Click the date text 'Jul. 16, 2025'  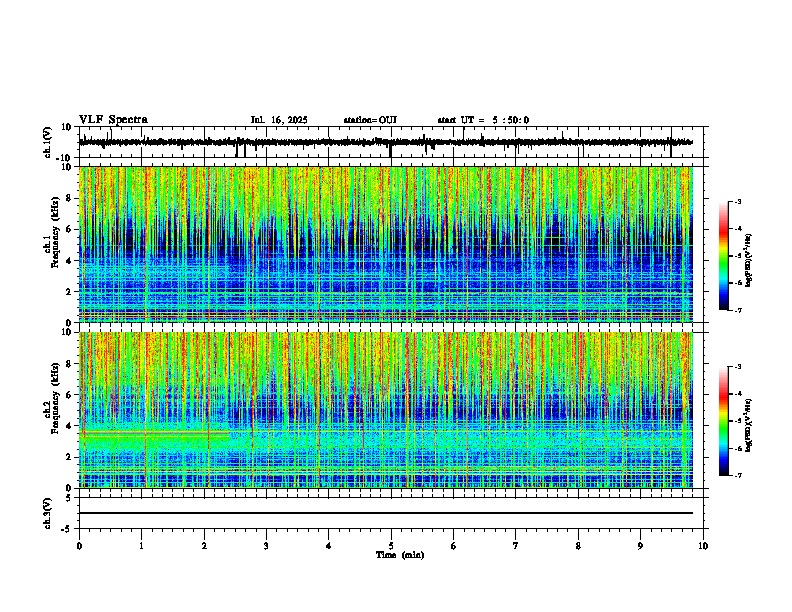pos(279,120)
